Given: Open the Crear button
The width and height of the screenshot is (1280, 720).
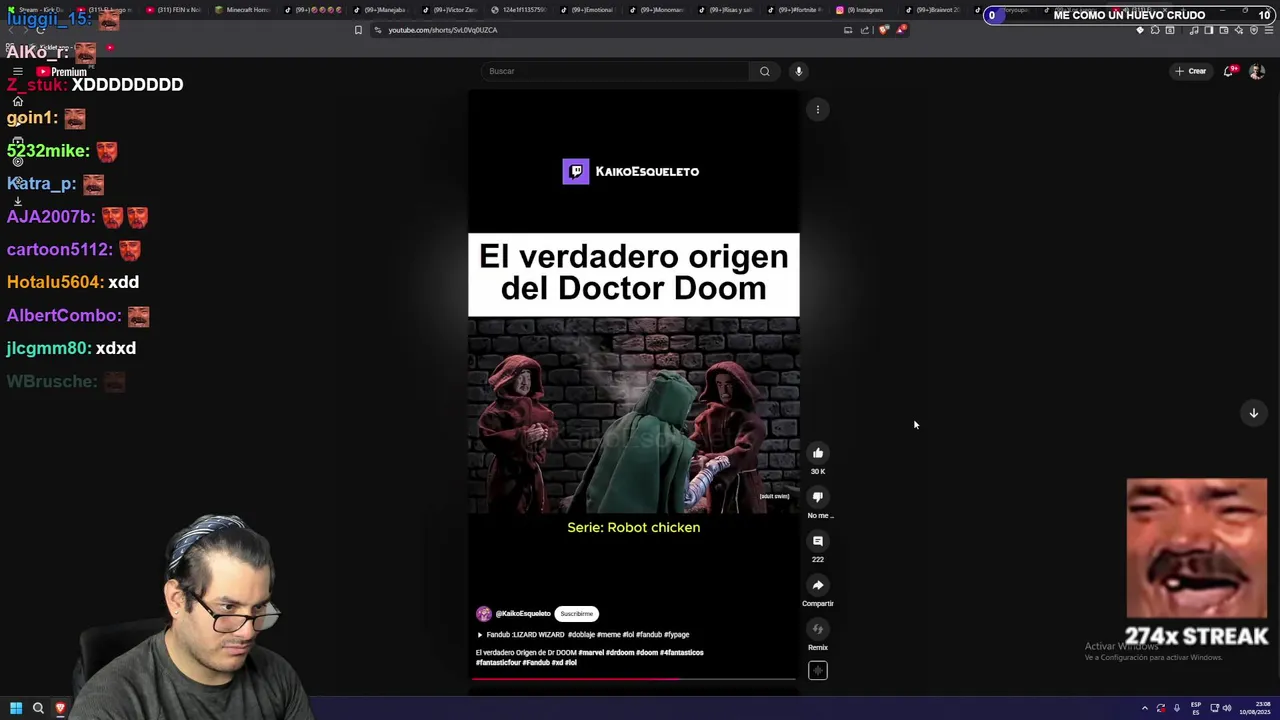Looking at the screenshot, I should 1190,71.
